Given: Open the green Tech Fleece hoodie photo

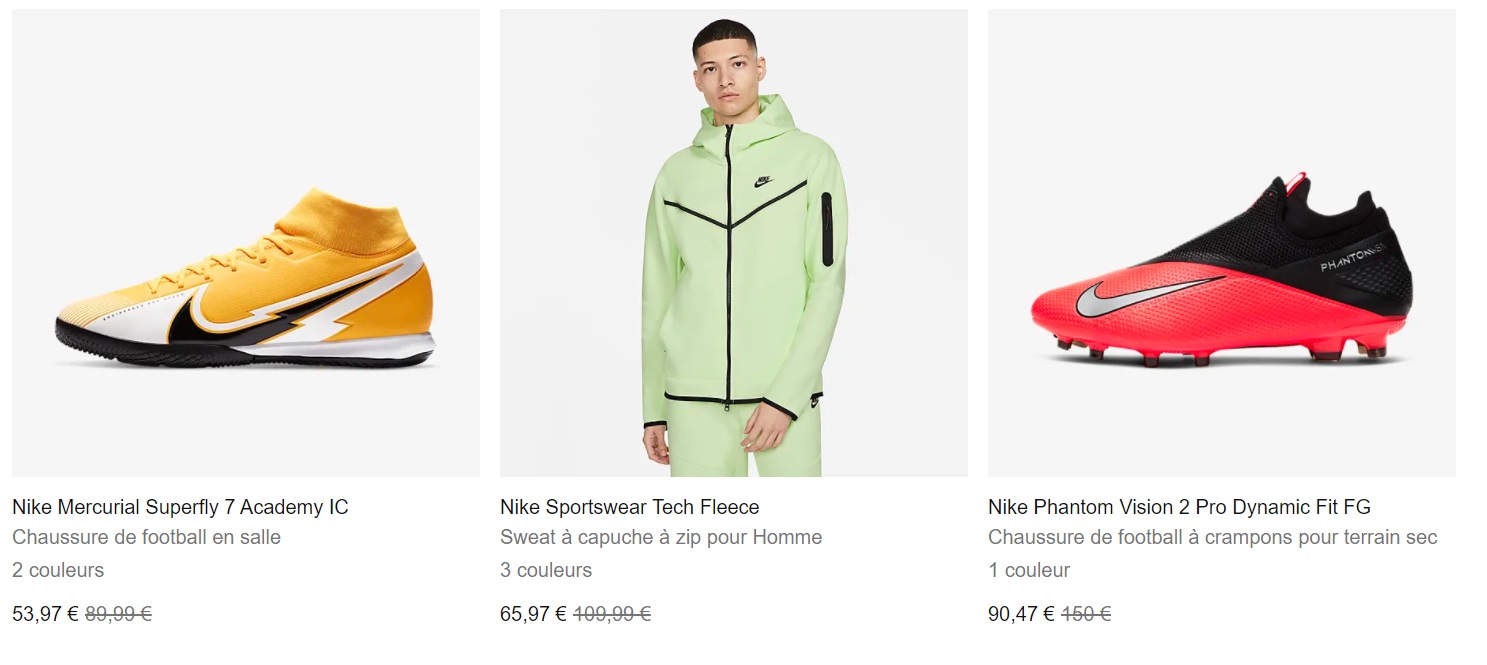Looking at the screenshot, I should [x=733, y=243].
